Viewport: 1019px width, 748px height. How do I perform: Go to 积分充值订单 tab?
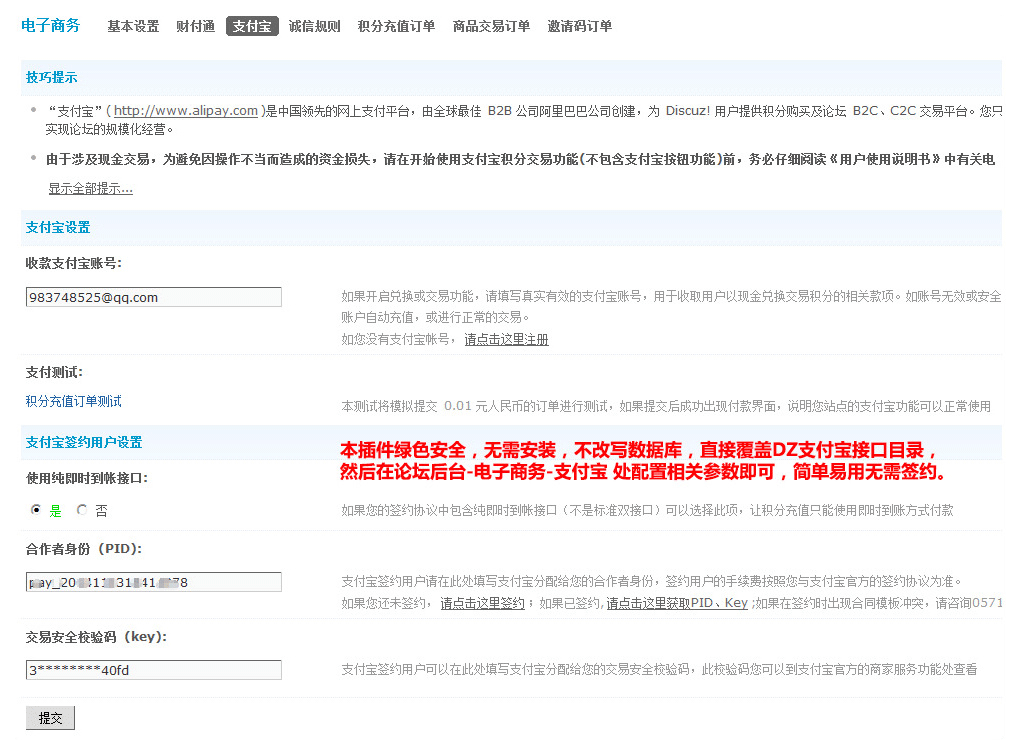[x=396, y=26]
